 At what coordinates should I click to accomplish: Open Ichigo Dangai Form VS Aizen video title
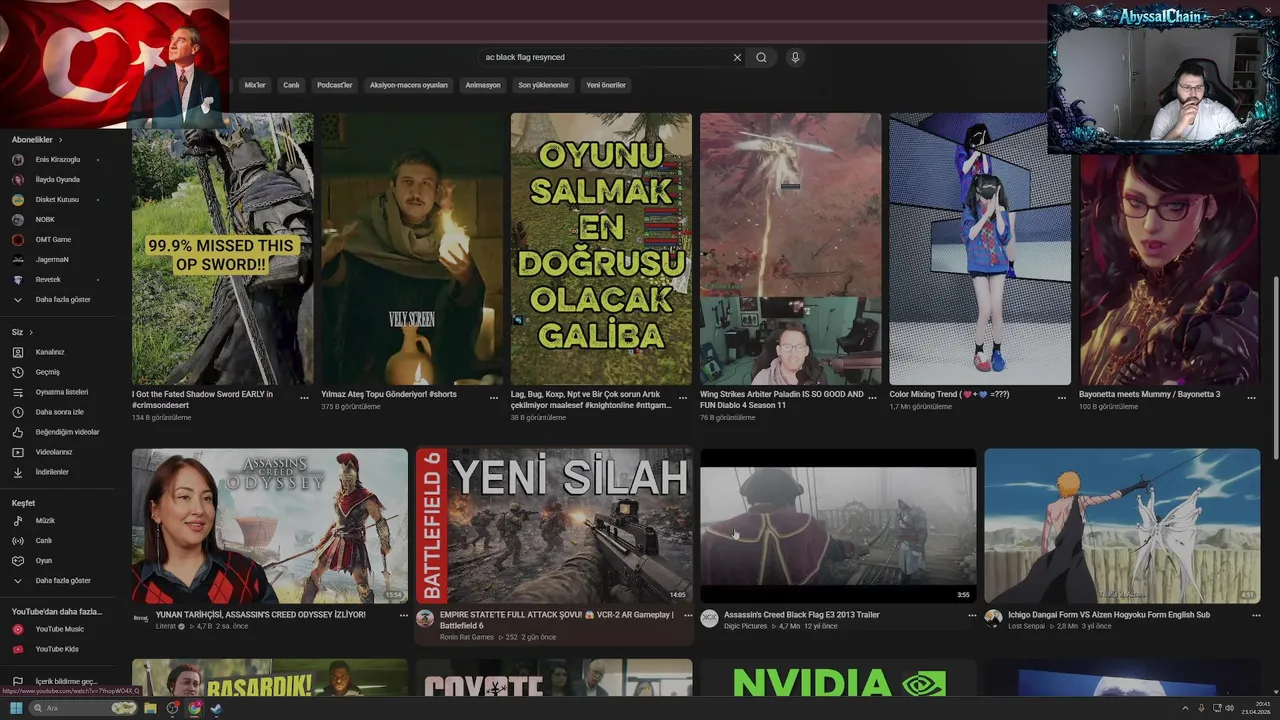click(1109, 615)
